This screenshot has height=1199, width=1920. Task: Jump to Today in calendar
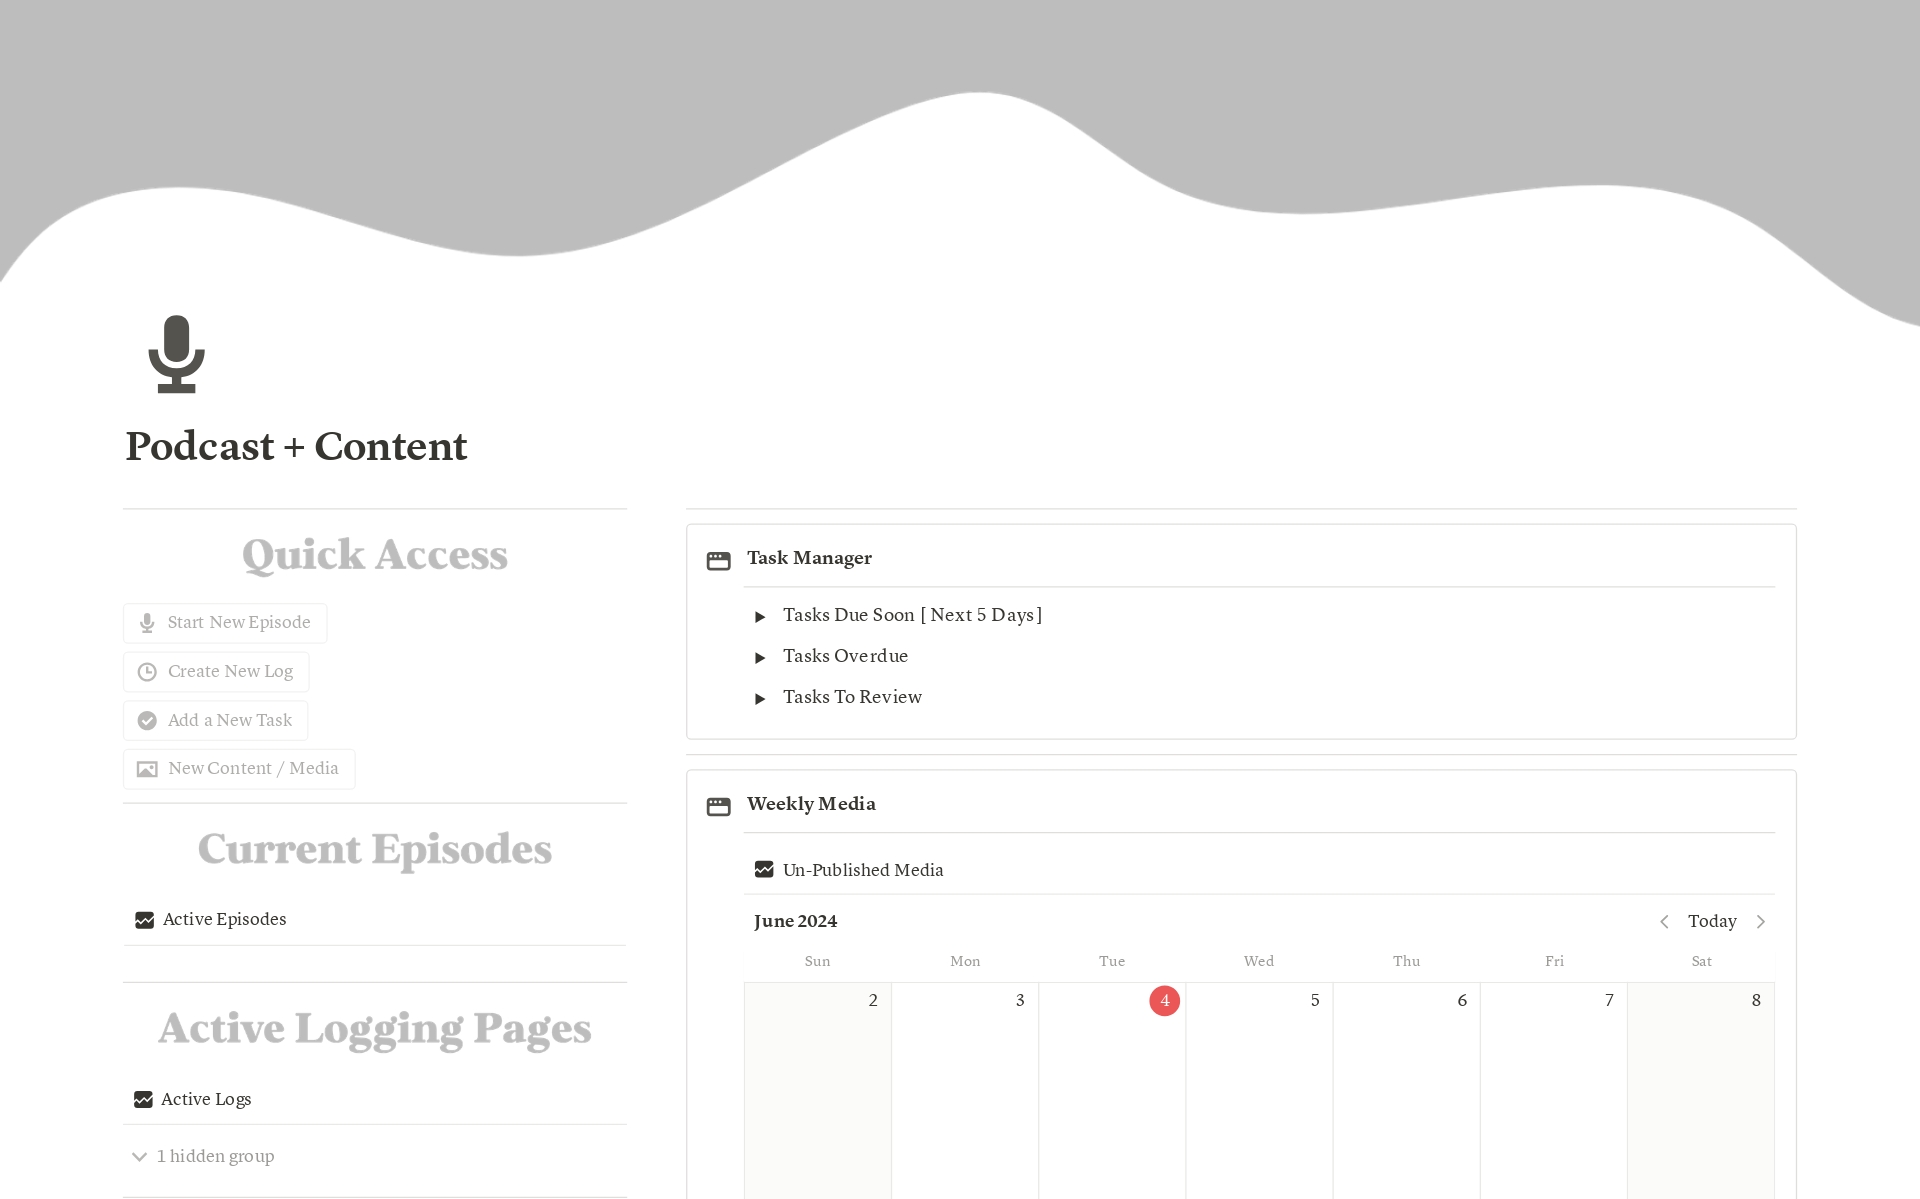coord(1712,922)
